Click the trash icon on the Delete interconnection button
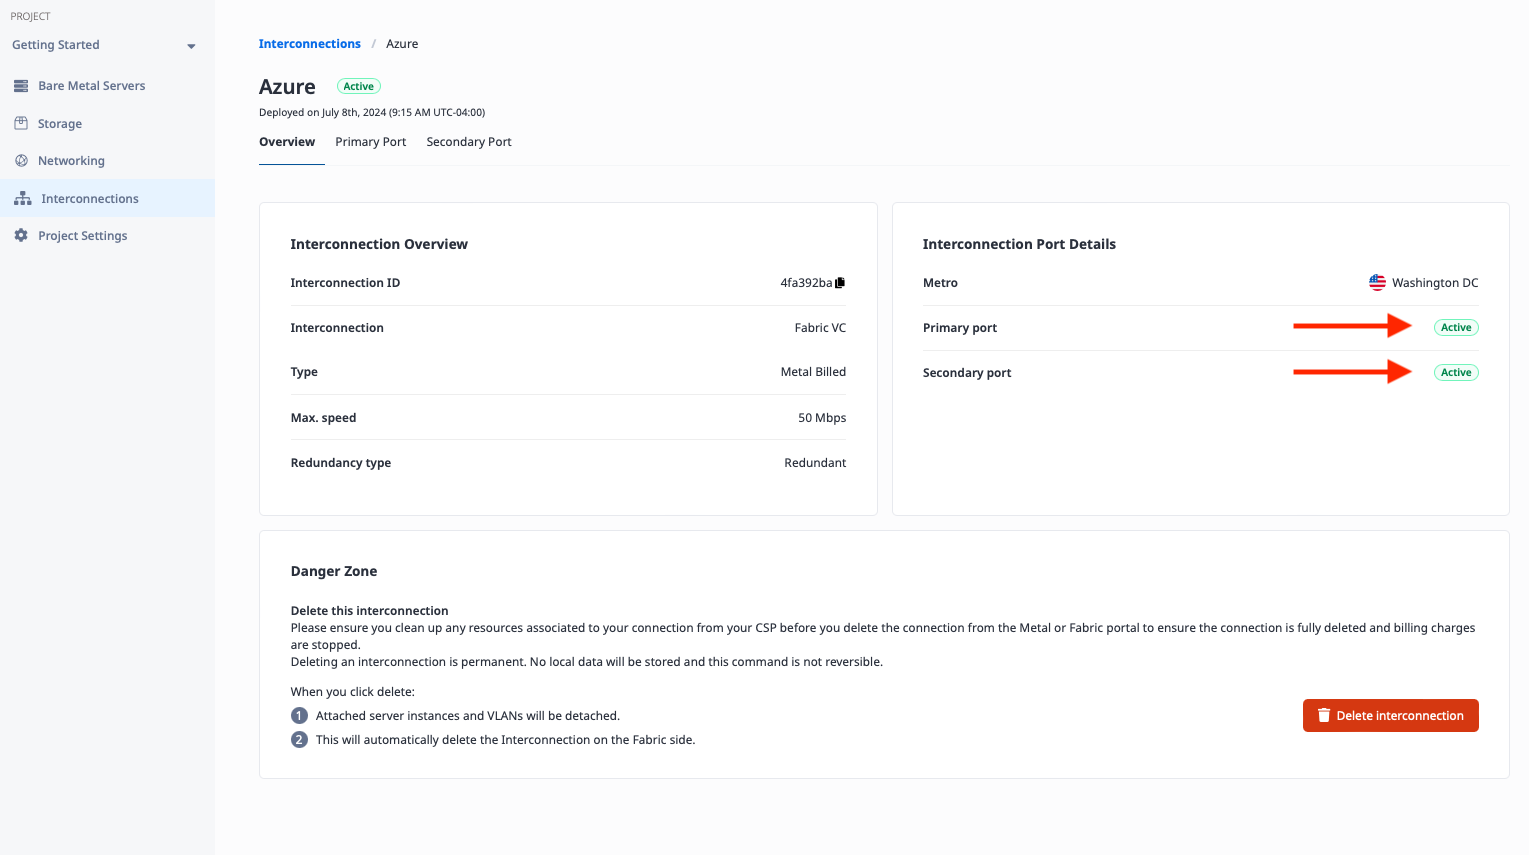Viewport: 1529px width, 855px height. click(x=1324, y=715)
